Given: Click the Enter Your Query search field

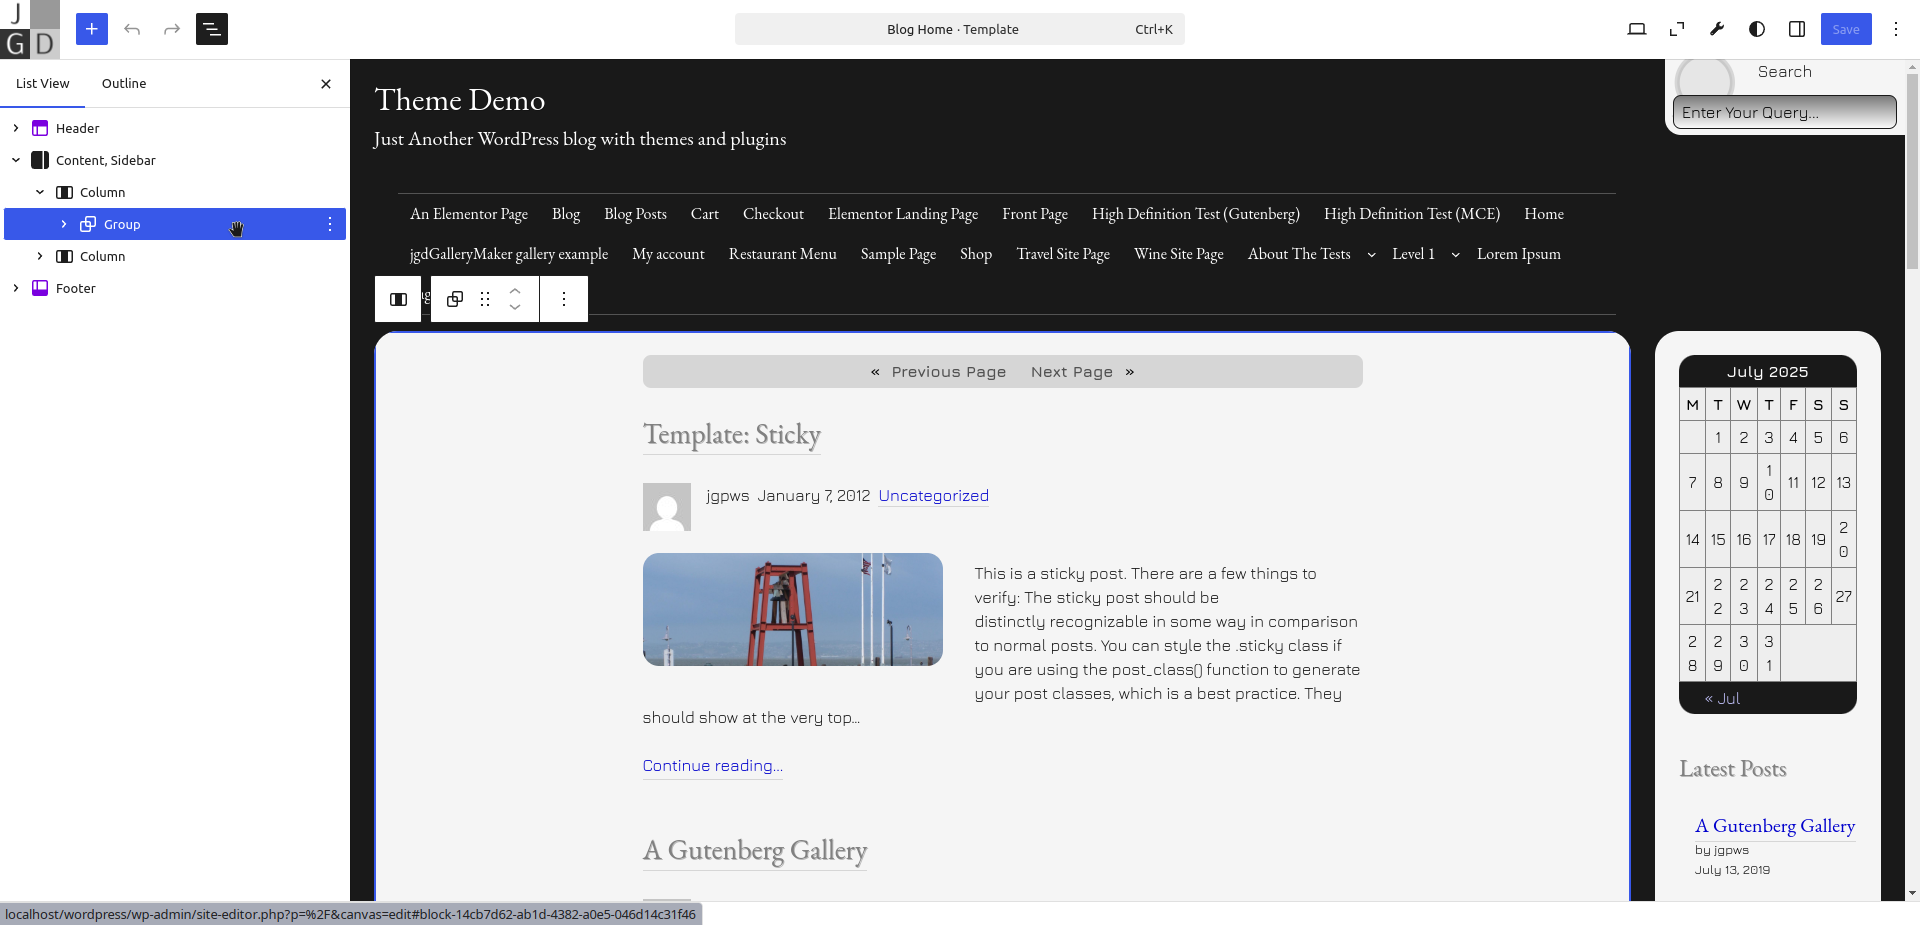Looking at the screenshot, I should point(1784,112).
